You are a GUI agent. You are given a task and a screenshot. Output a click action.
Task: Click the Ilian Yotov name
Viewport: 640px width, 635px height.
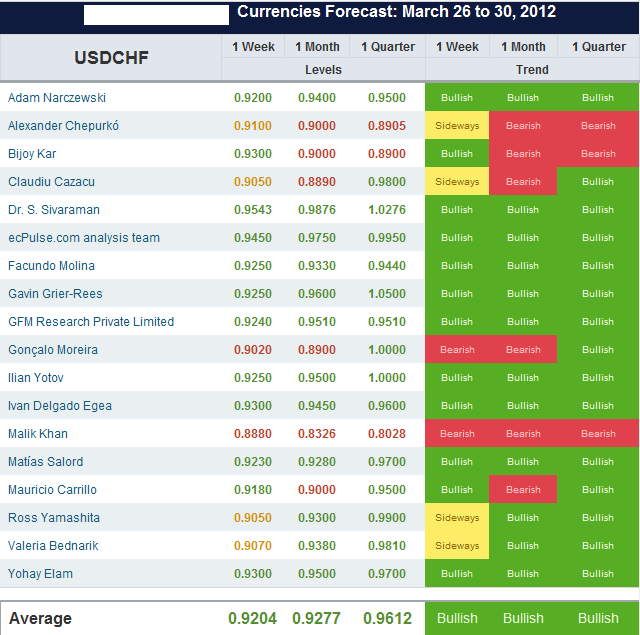pos(36,378)
